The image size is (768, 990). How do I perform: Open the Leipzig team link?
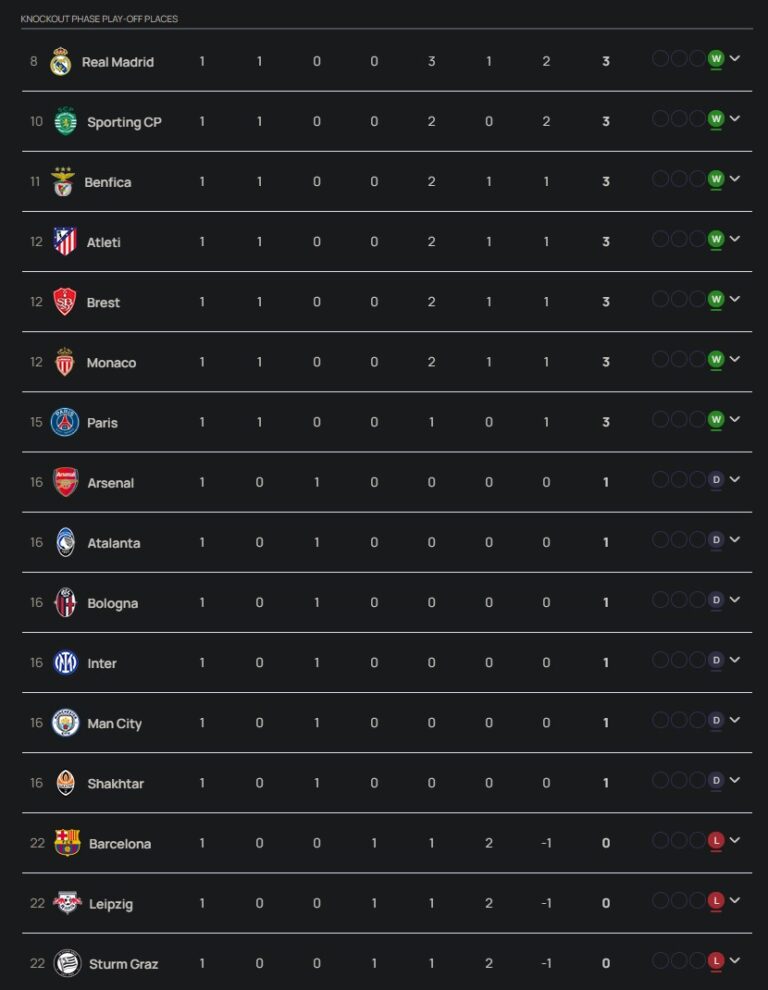click(x=111, y=904)
